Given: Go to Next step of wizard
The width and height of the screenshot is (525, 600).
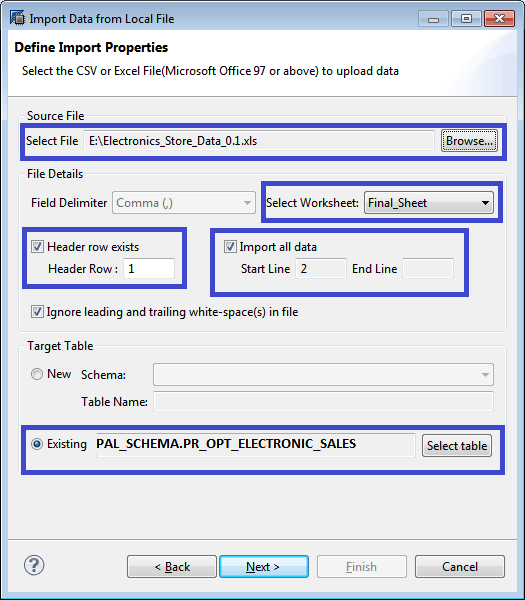Looking at the screenshot, I should point(264,566).
